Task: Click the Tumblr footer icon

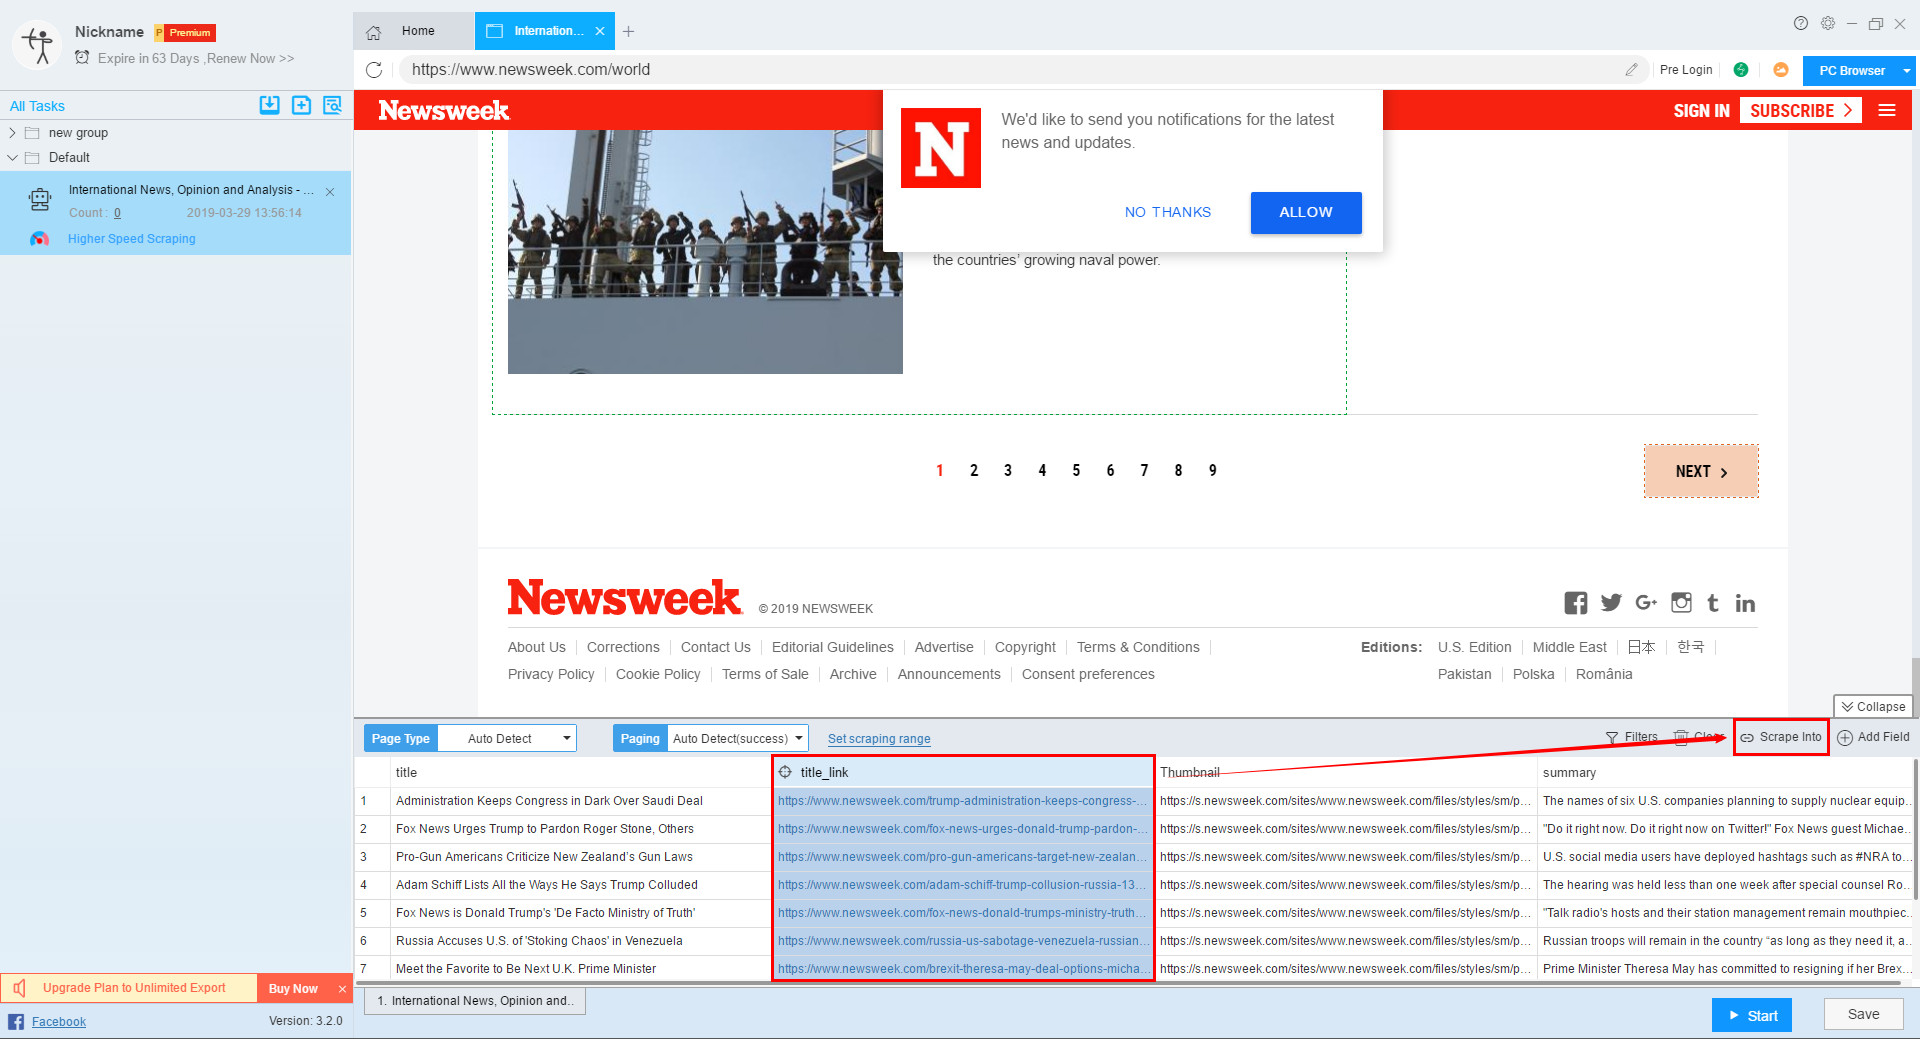Action: (x=1713, y=603)
